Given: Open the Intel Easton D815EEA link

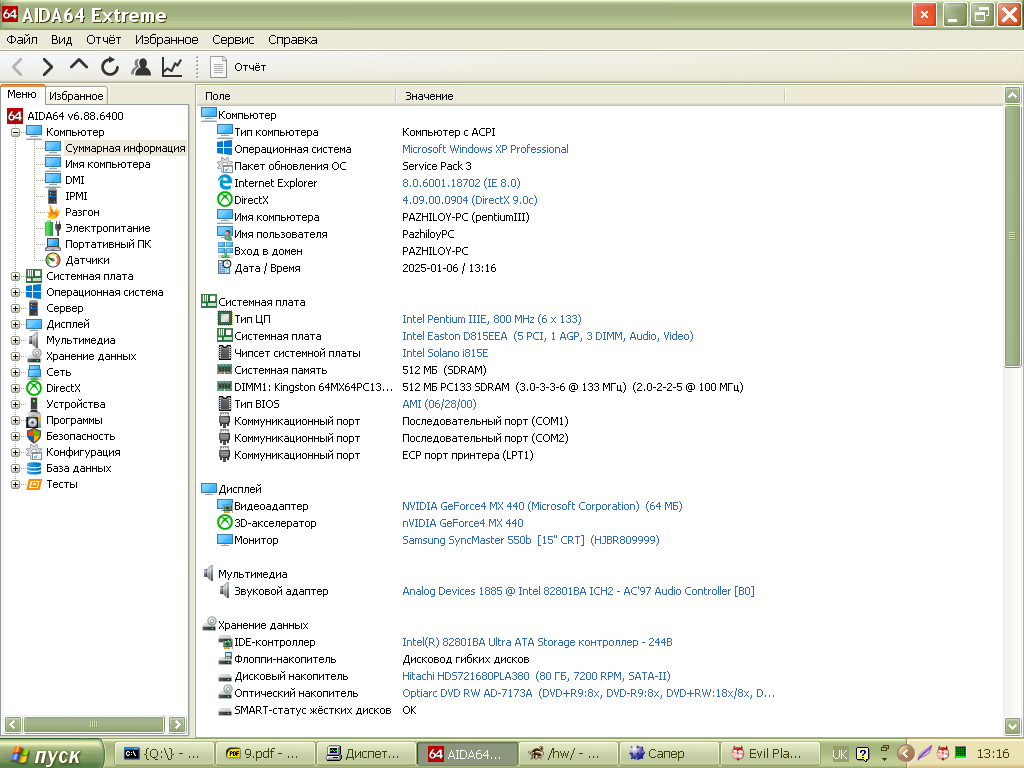Looking at the screenshot, I should coord(548,336).
